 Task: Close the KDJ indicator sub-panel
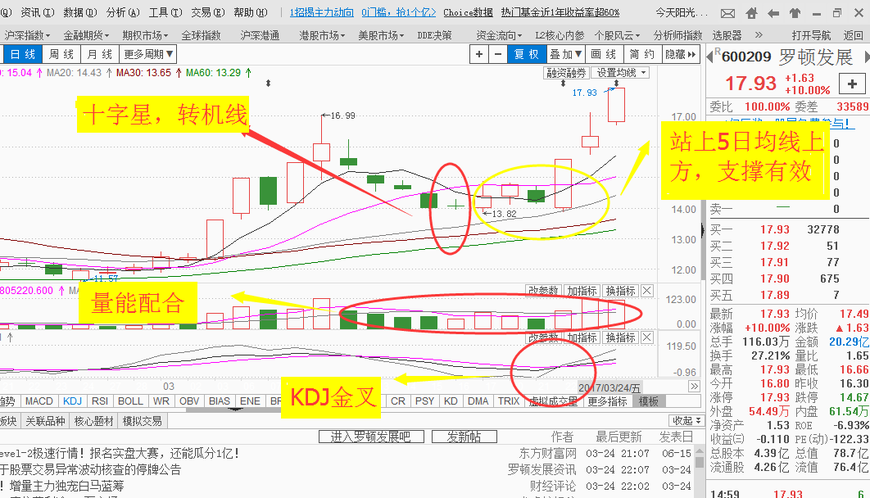(647, 337)
